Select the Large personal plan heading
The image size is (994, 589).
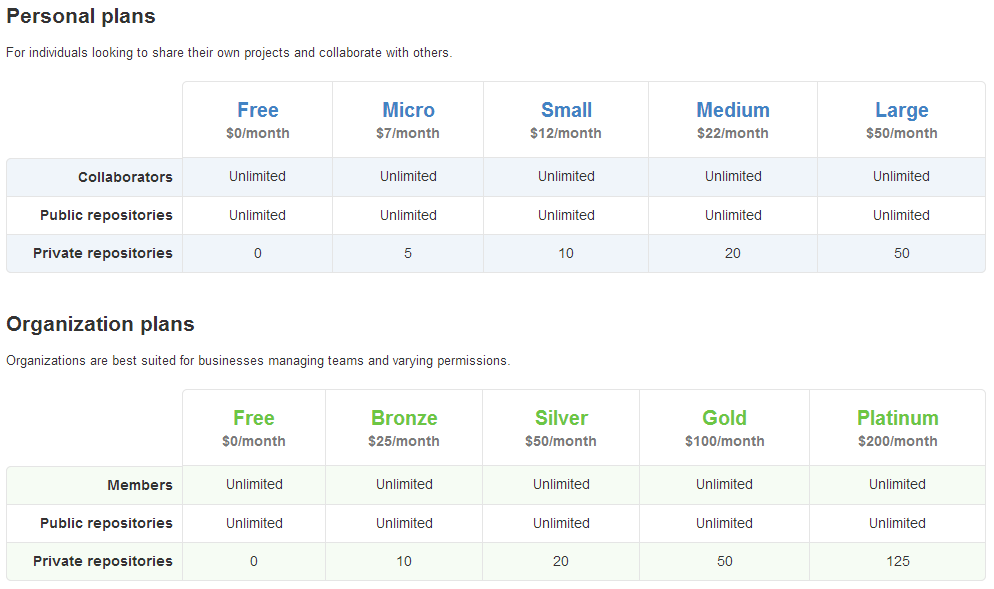click(901, 110)
